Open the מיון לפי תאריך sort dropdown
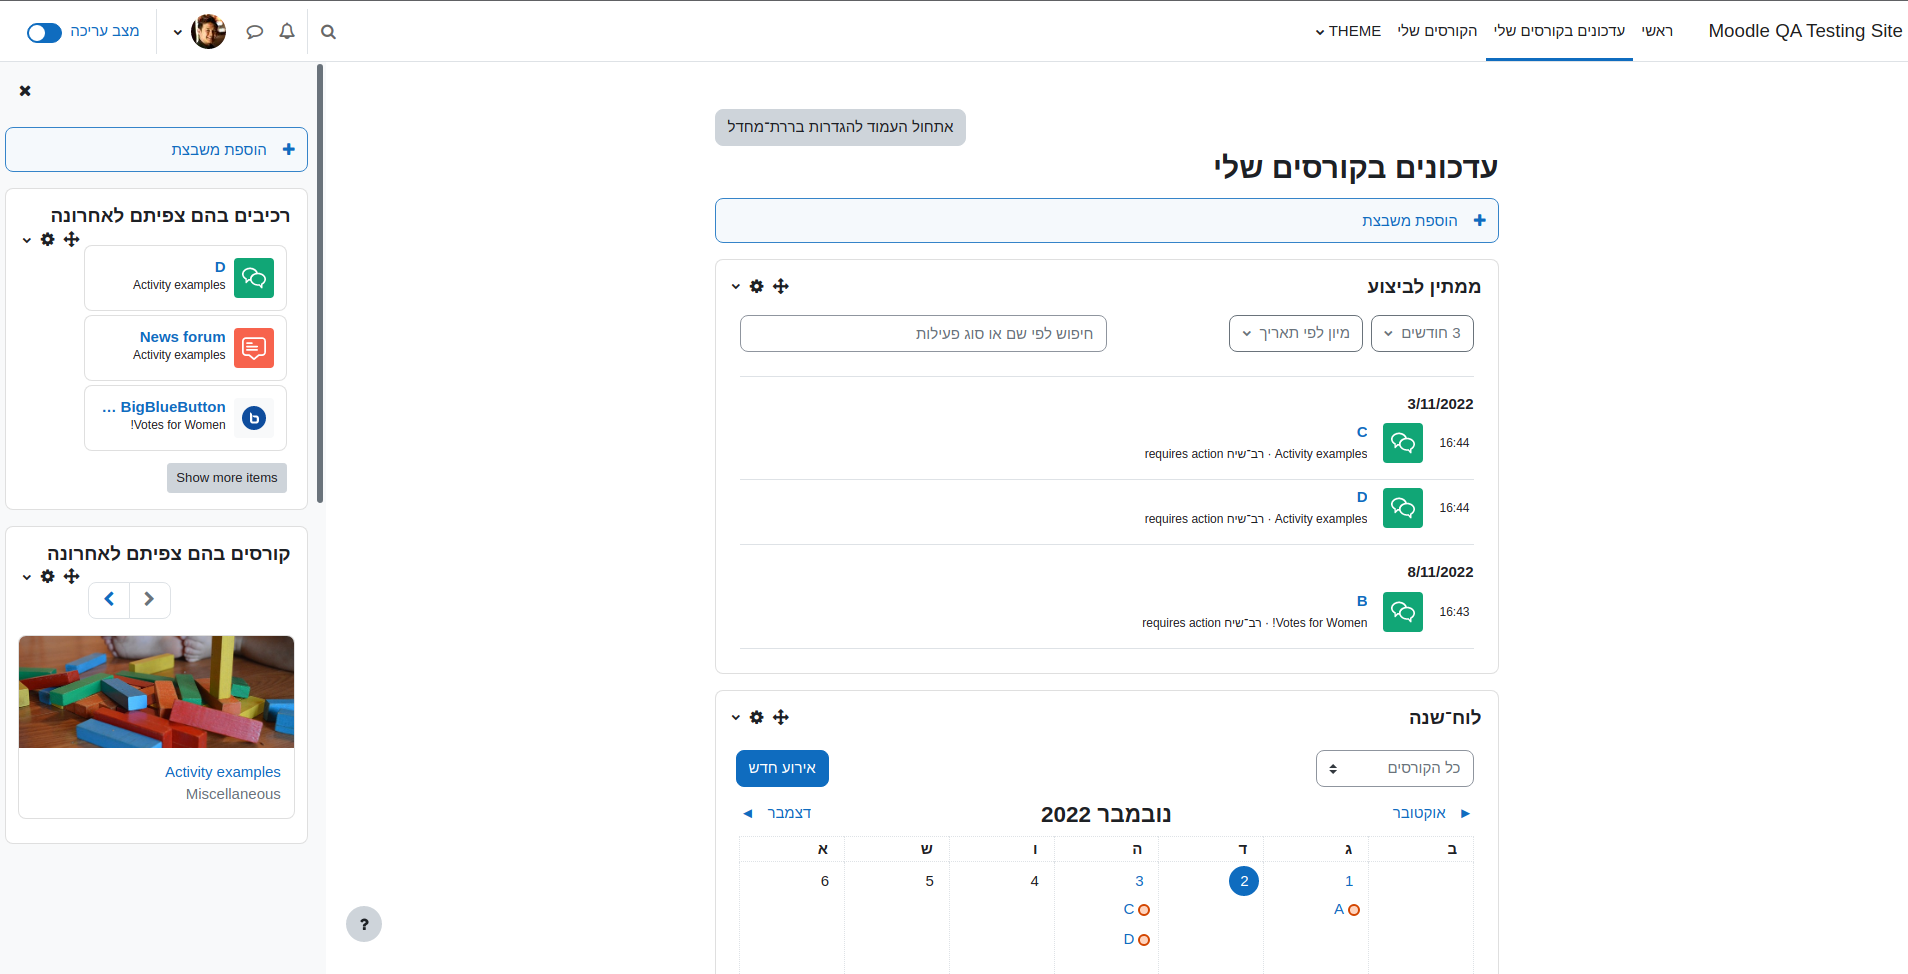 [1296, 333]
